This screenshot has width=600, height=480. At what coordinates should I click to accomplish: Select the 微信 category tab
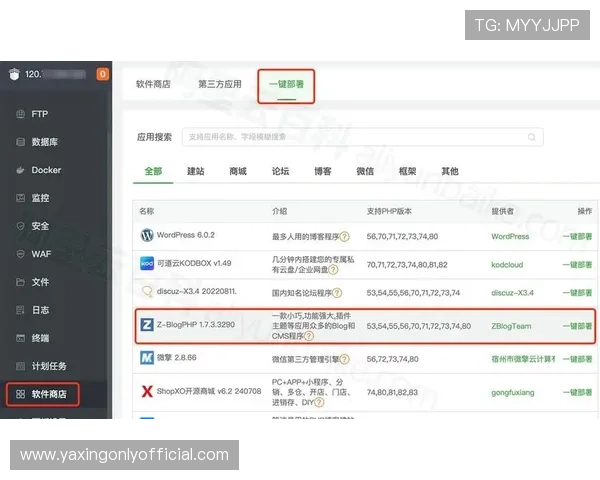(x=365, y=171)
